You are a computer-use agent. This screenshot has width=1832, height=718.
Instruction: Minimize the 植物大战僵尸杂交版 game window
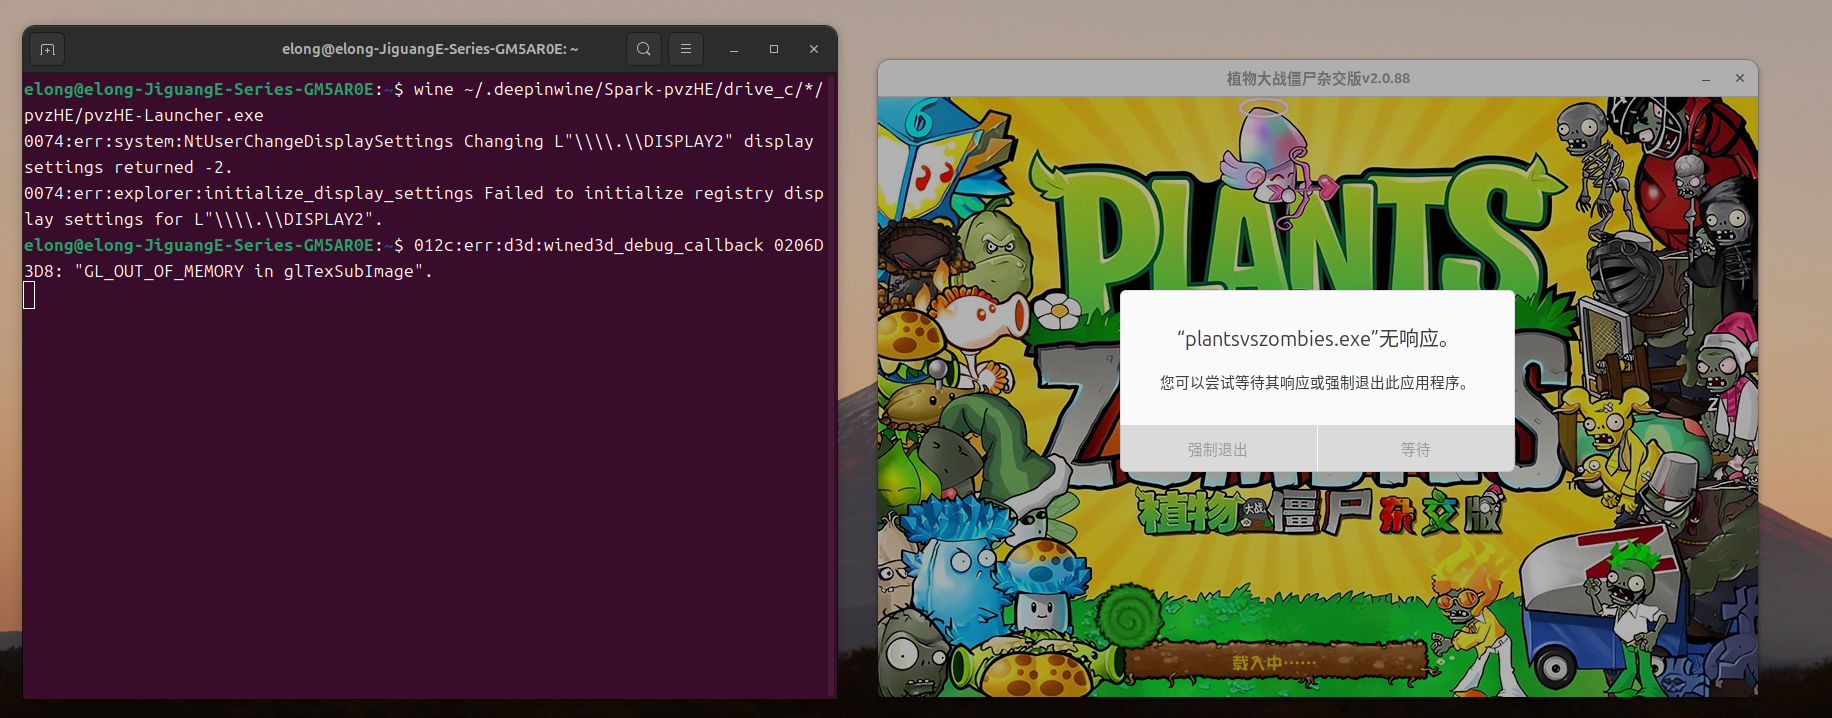[1706, 78]
